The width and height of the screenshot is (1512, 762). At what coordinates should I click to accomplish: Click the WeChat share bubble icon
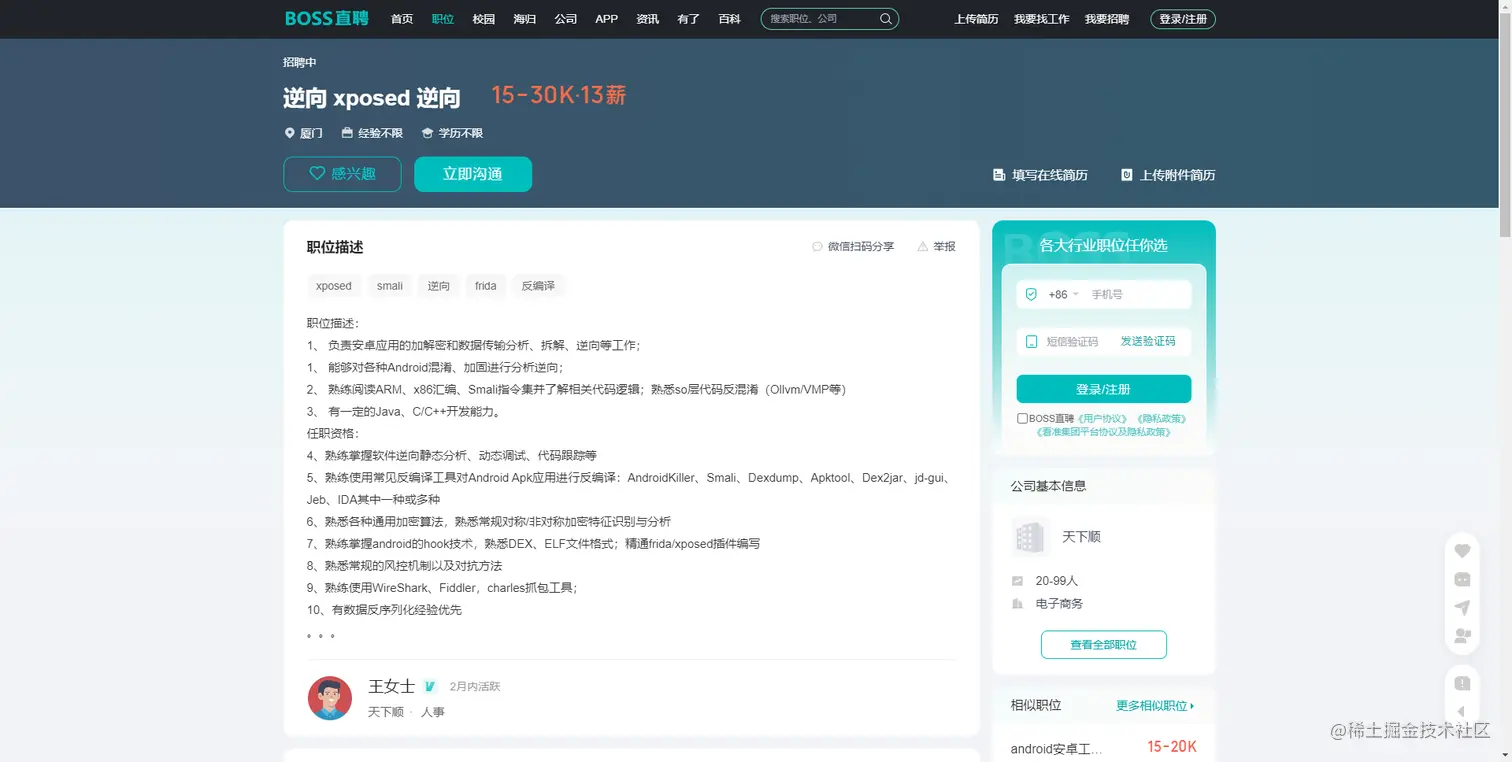[817, 246]
